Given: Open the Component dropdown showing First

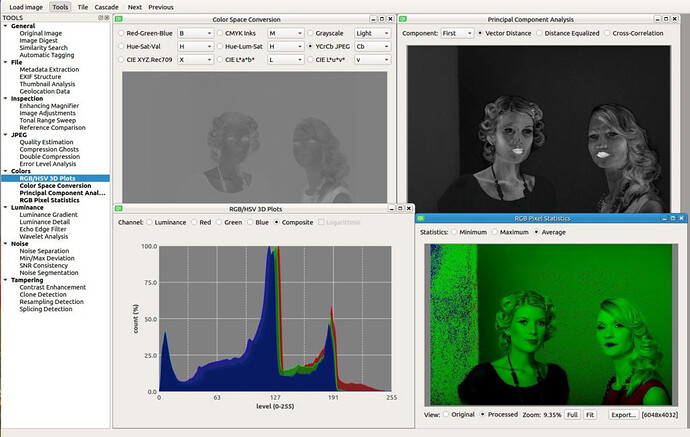Looking at the screenshot, I should tap(457, 33).
